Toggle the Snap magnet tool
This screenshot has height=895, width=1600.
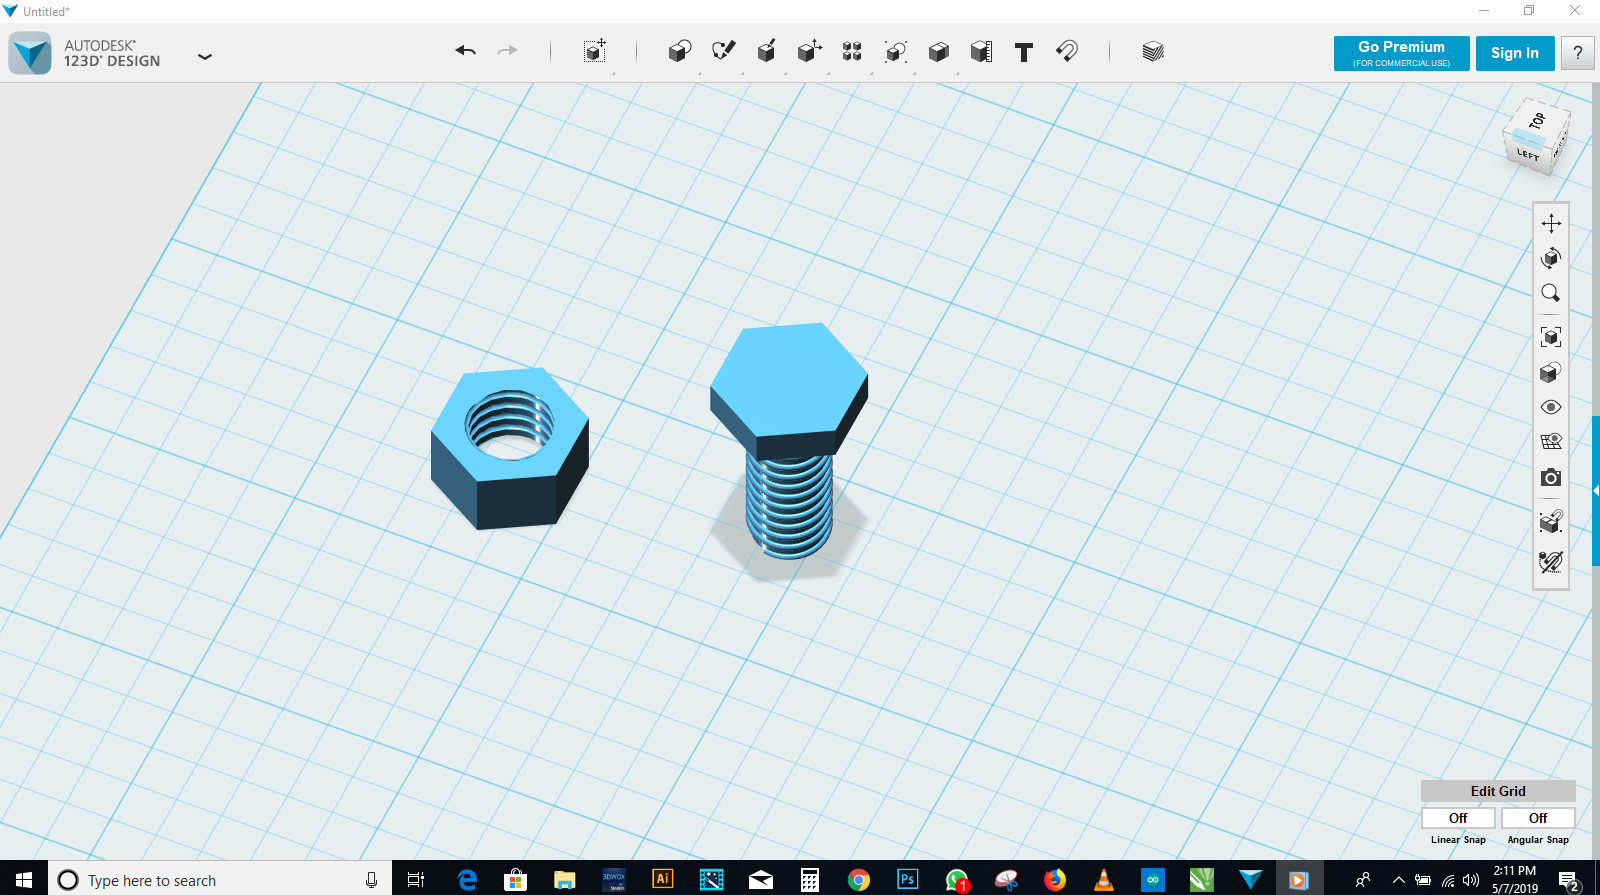coord(1067,51)
